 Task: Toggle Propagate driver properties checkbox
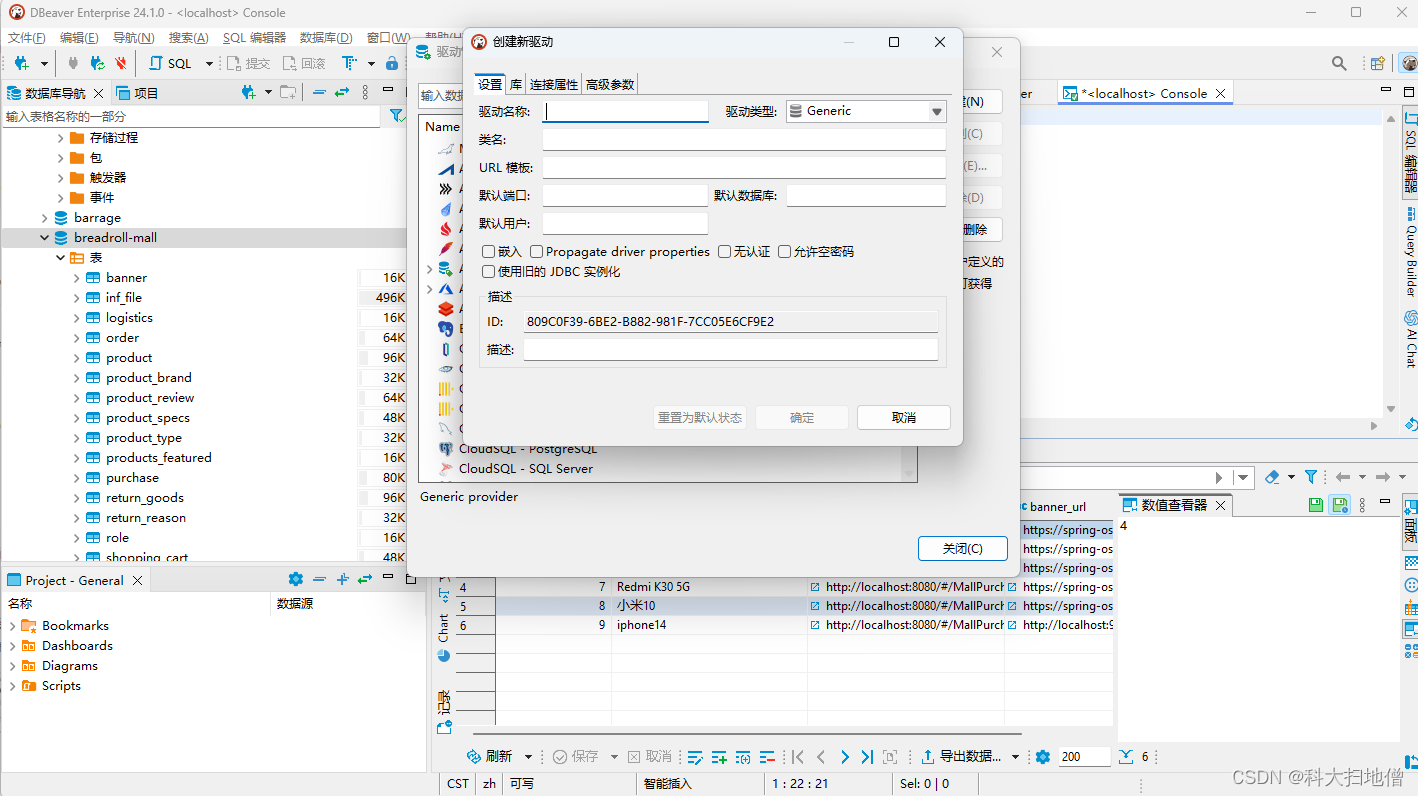(537, 252)
